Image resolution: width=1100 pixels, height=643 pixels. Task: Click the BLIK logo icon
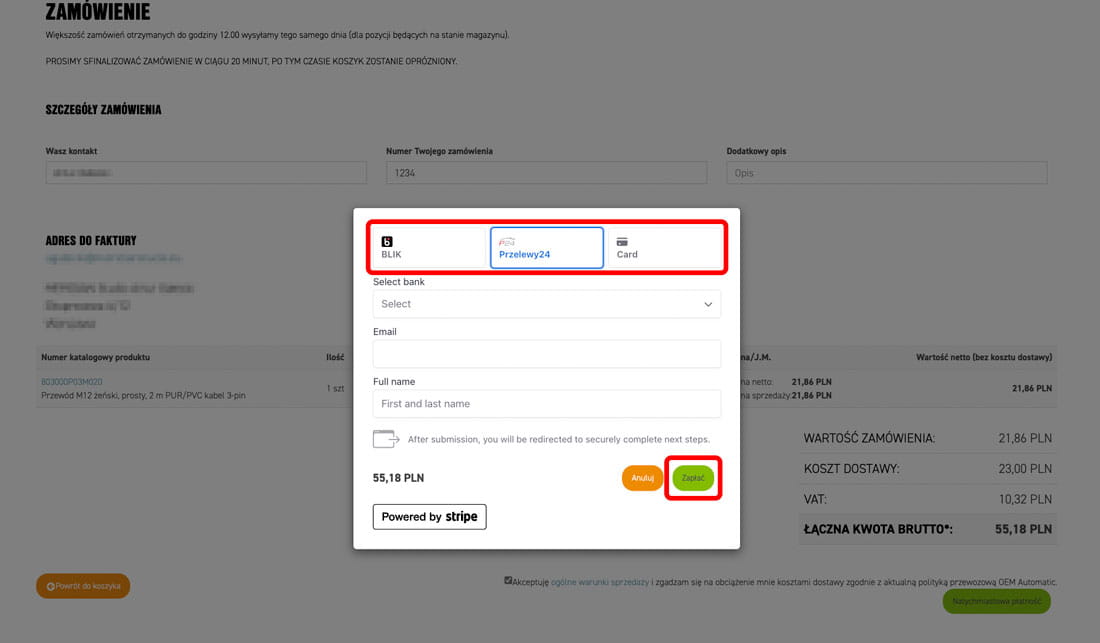pyautogui.click(x=387, y=241)
